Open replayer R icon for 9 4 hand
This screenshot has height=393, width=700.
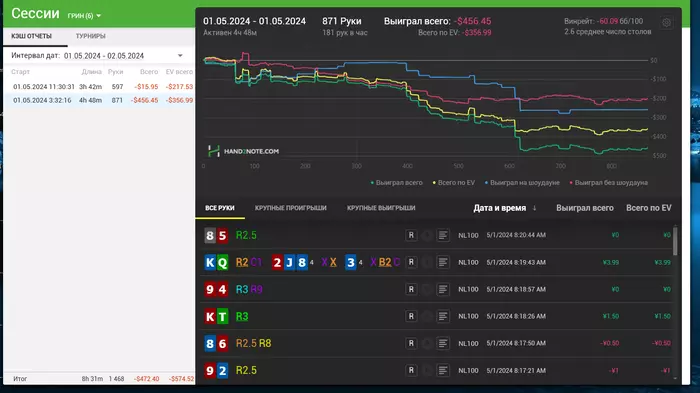click(411, 289)
